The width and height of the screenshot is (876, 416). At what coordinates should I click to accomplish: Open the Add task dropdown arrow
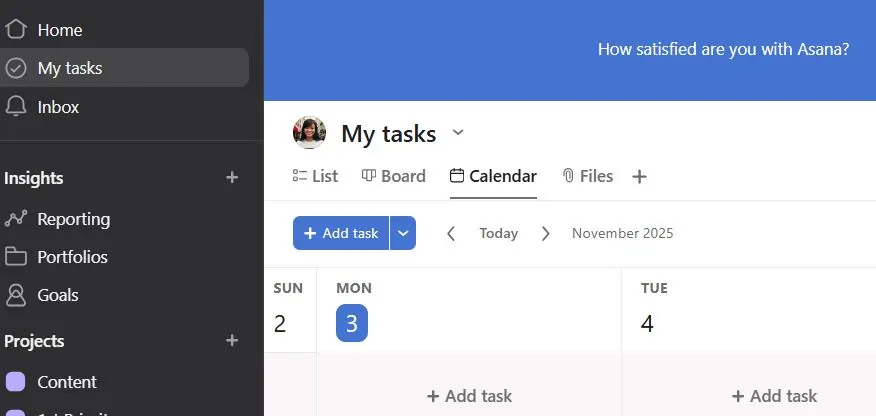403,233
